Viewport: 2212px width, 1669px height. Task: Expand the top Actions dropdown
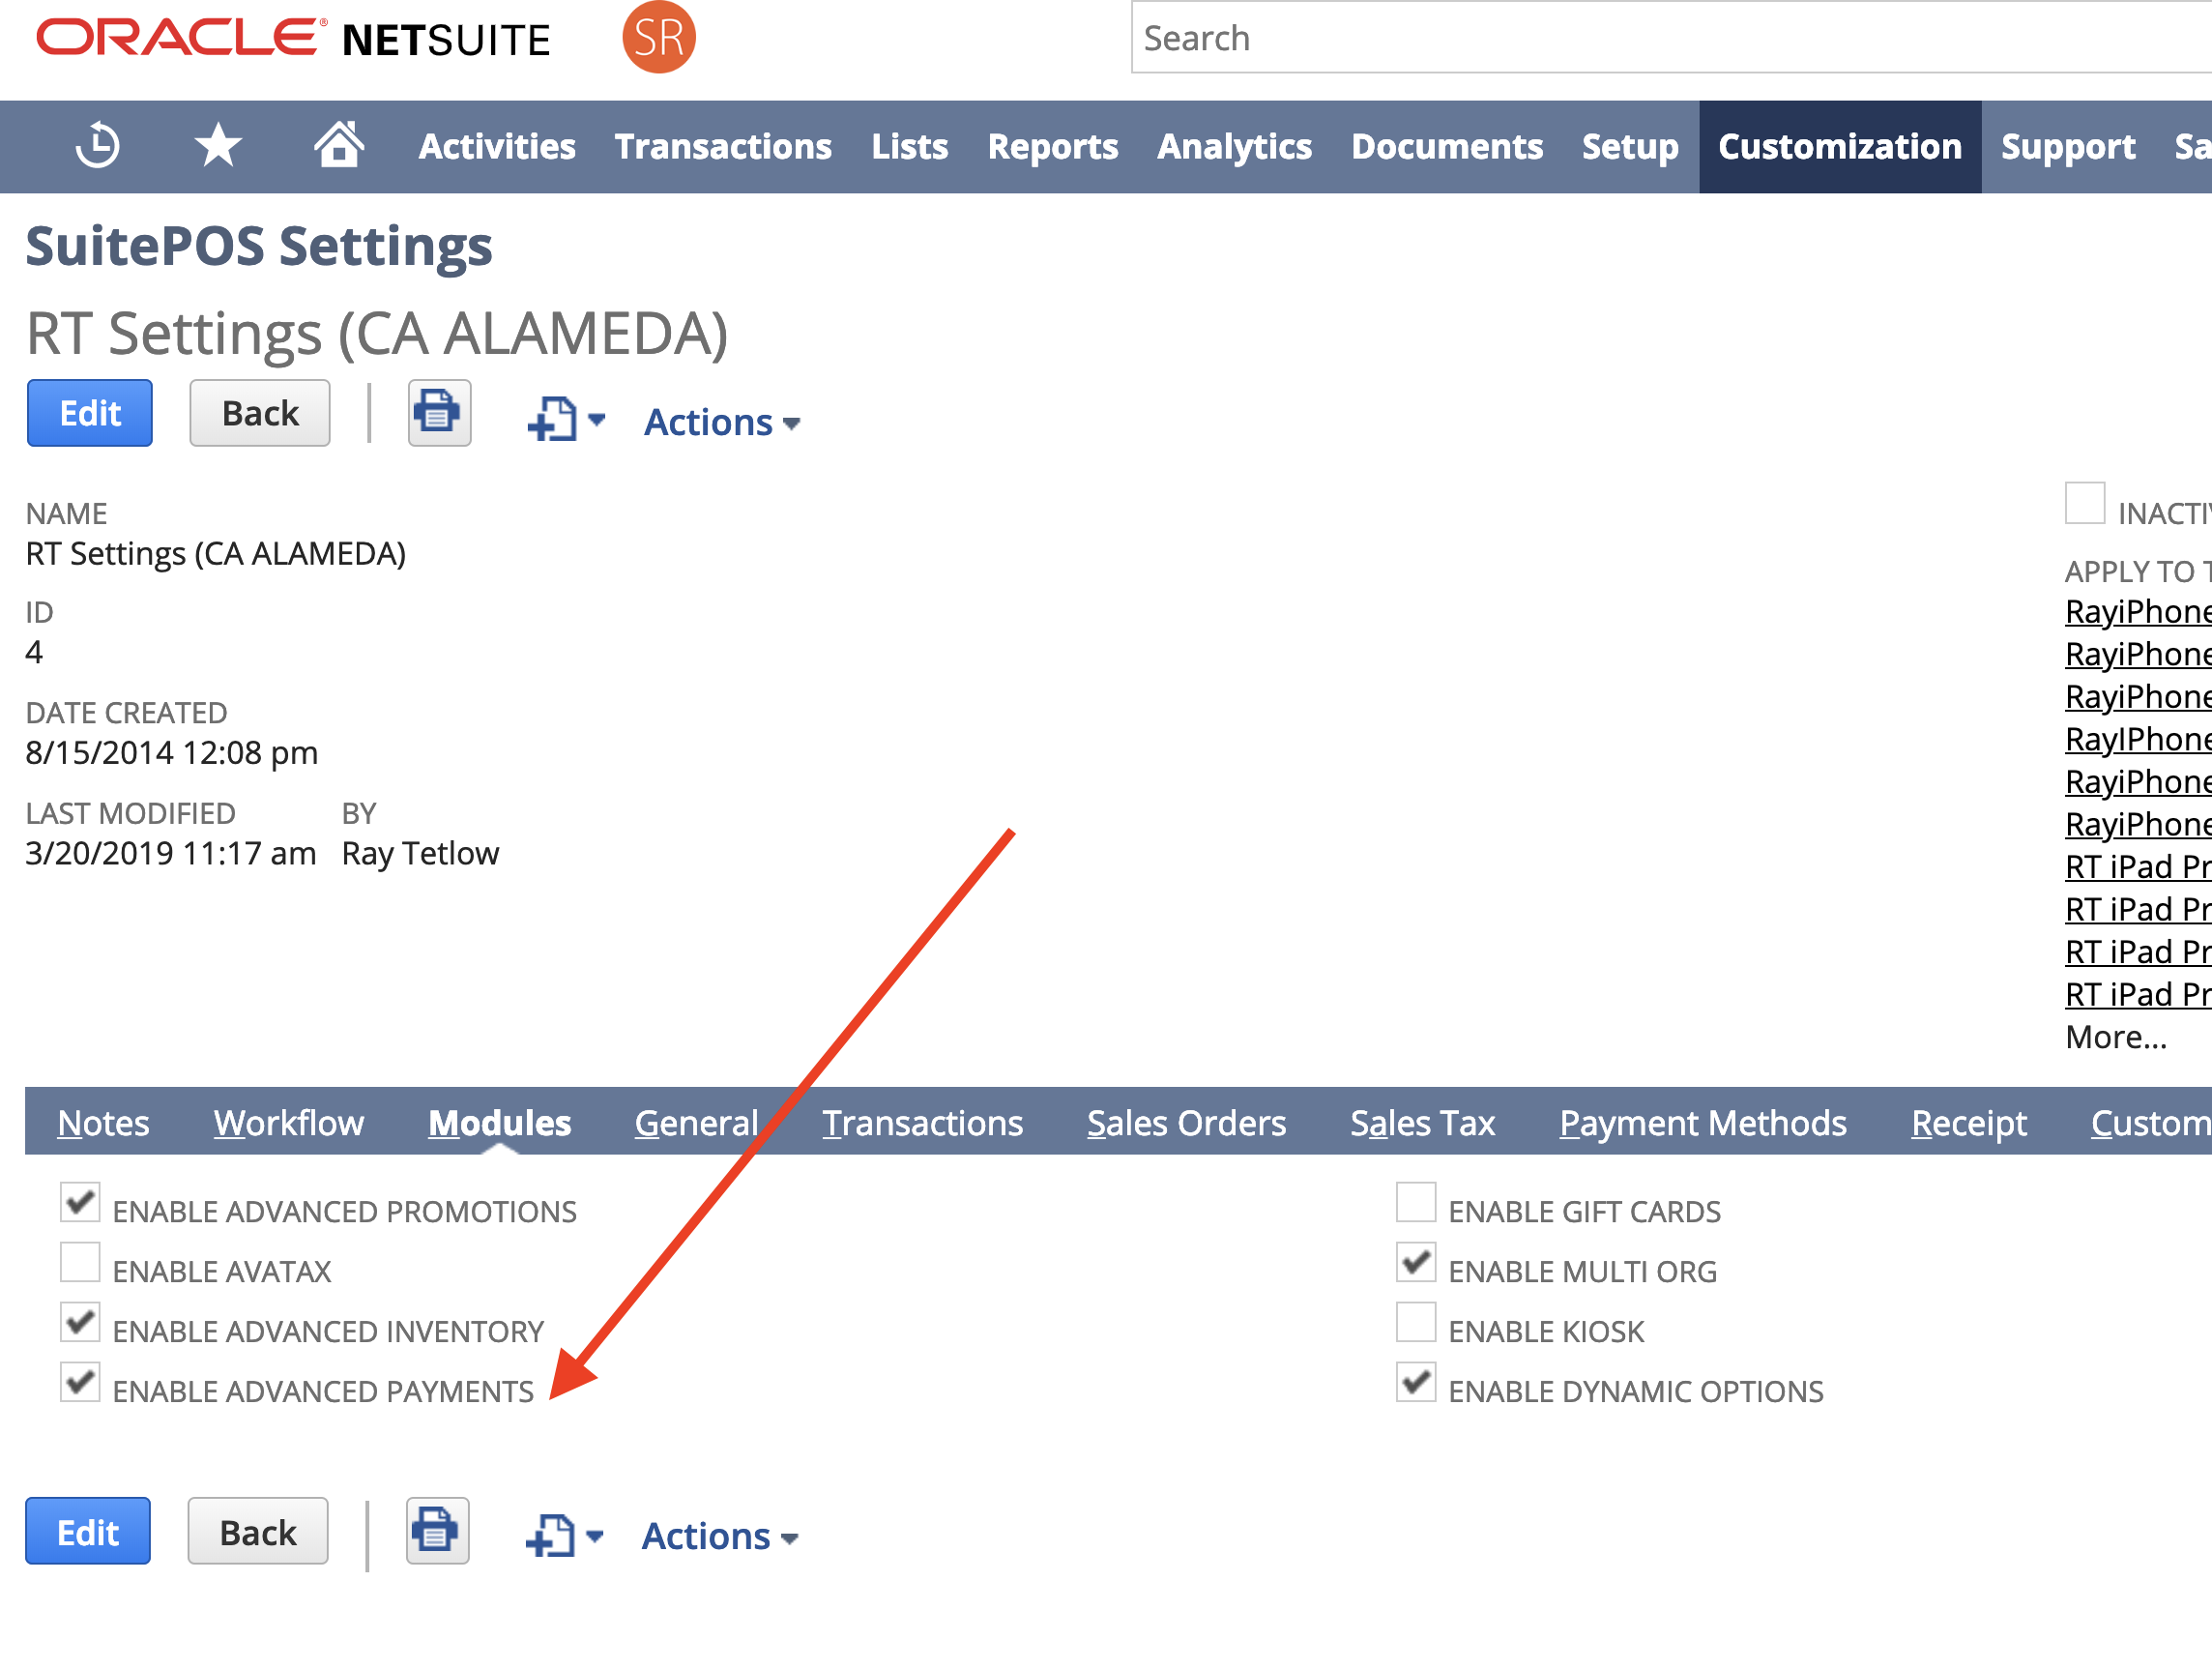click(x=721, y=422)
